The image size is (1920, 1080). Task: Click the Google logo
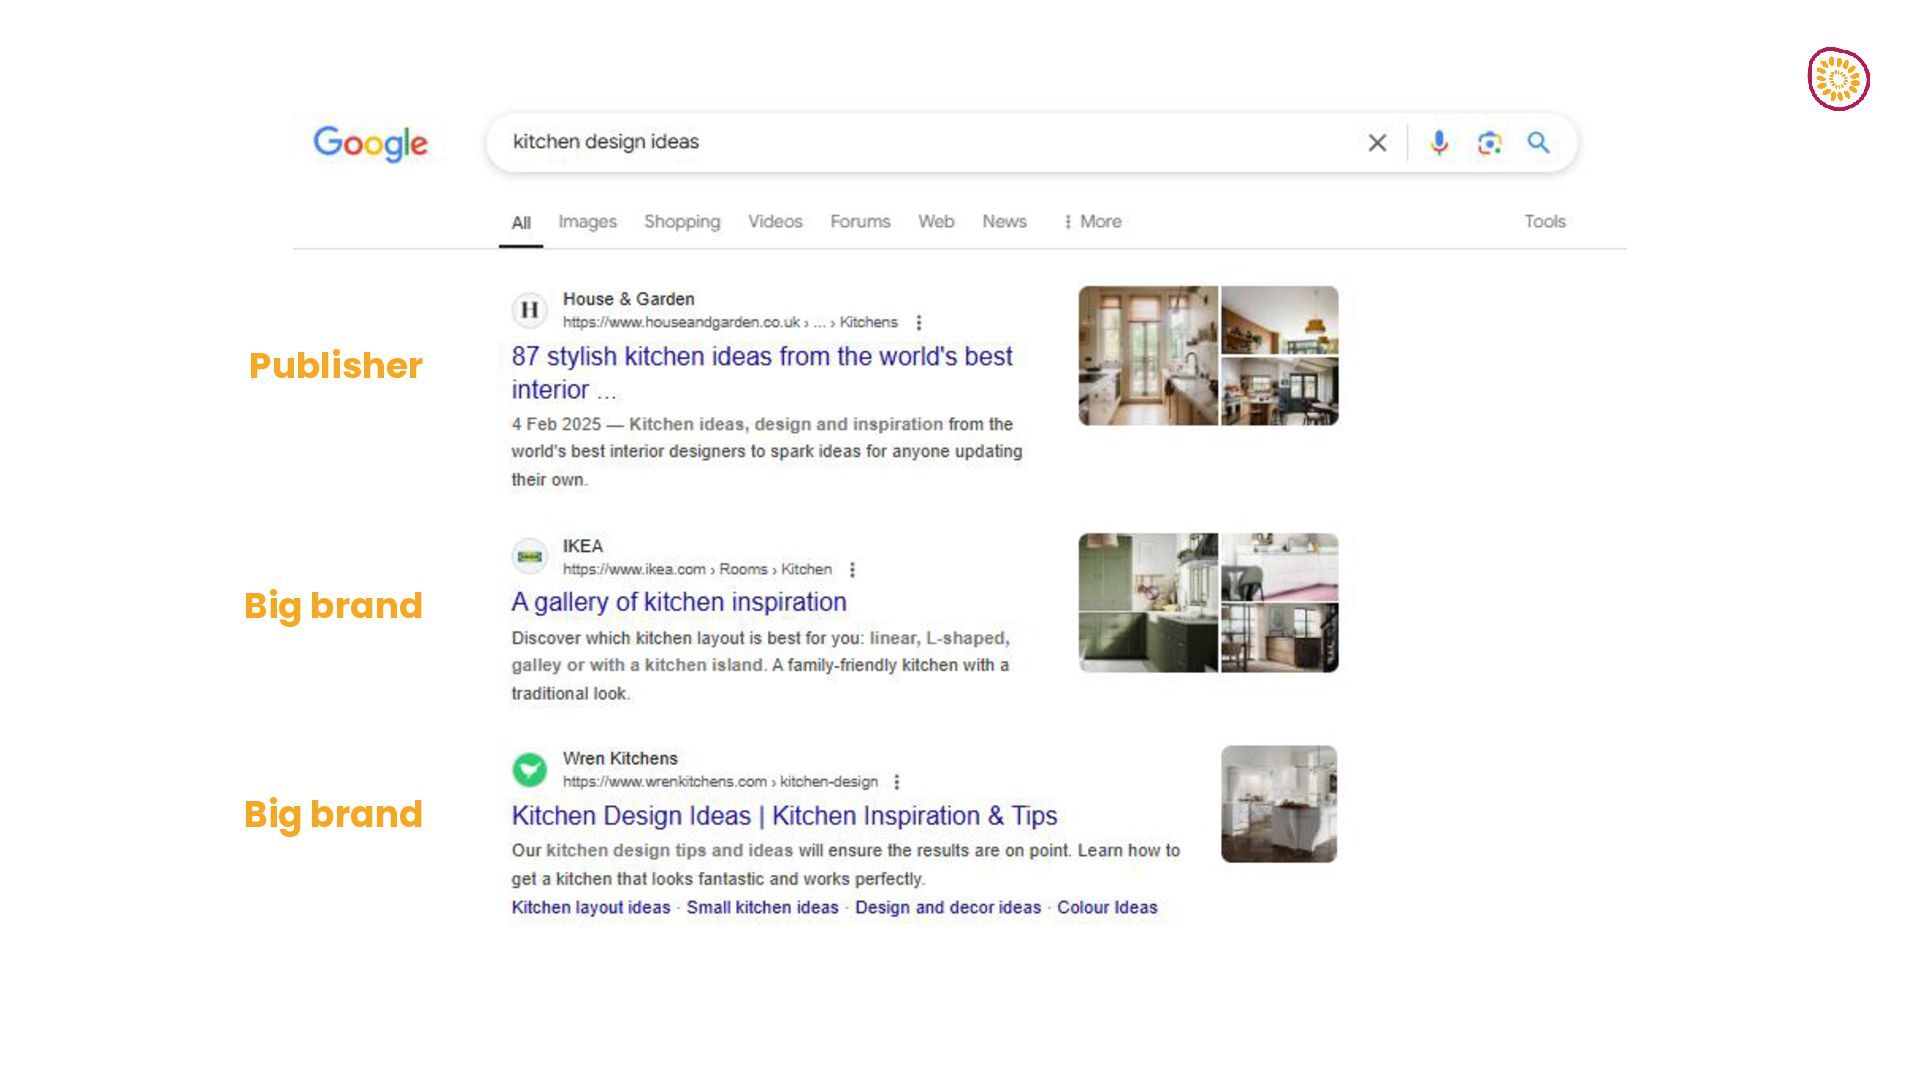pos(370,143)
